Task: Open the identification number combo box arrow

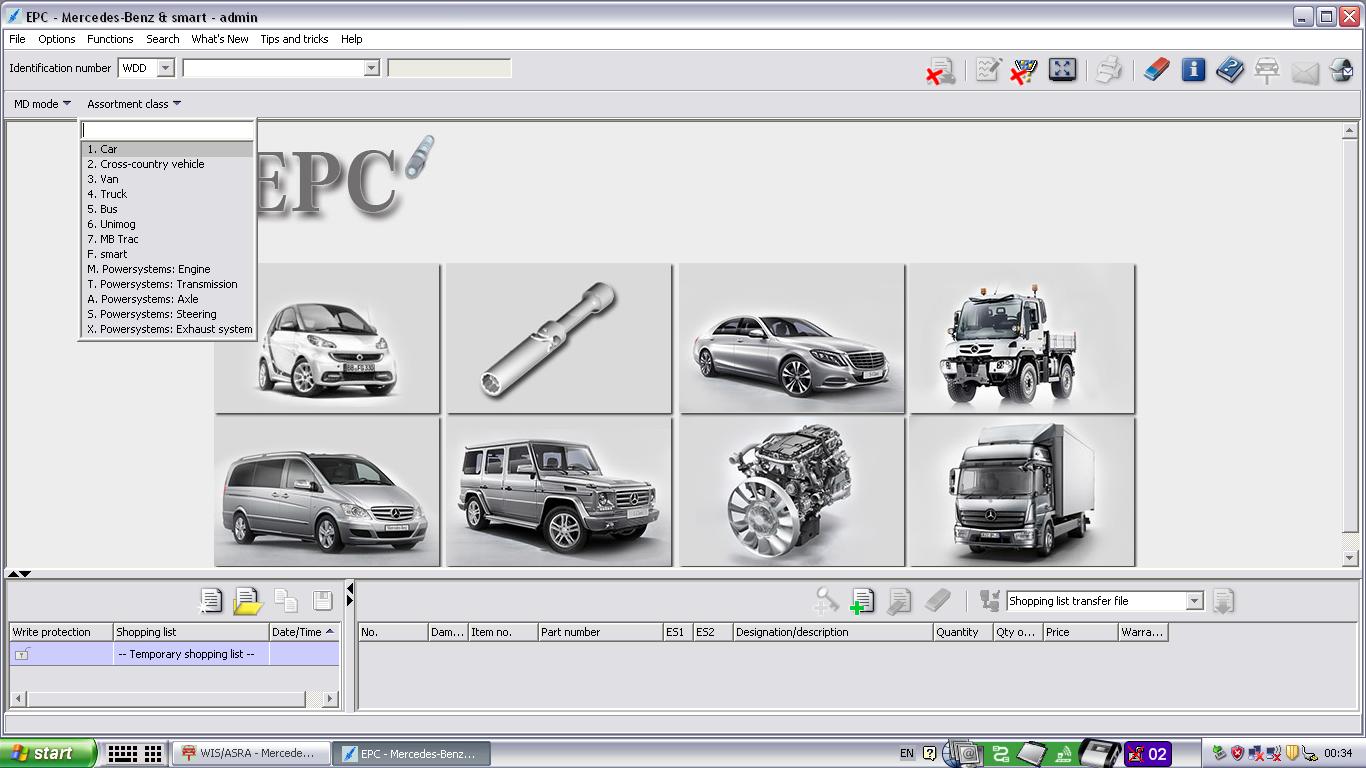Action: (371, 68)
